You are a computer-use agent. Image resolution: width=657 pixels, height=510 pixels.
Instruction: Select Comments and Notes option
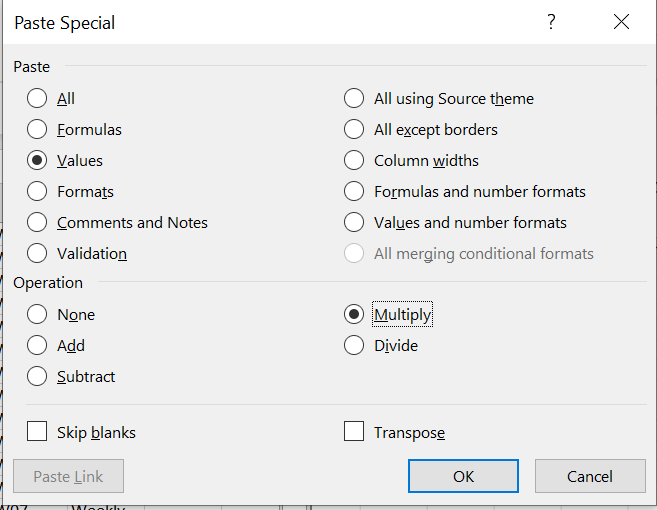click(38, 222)
